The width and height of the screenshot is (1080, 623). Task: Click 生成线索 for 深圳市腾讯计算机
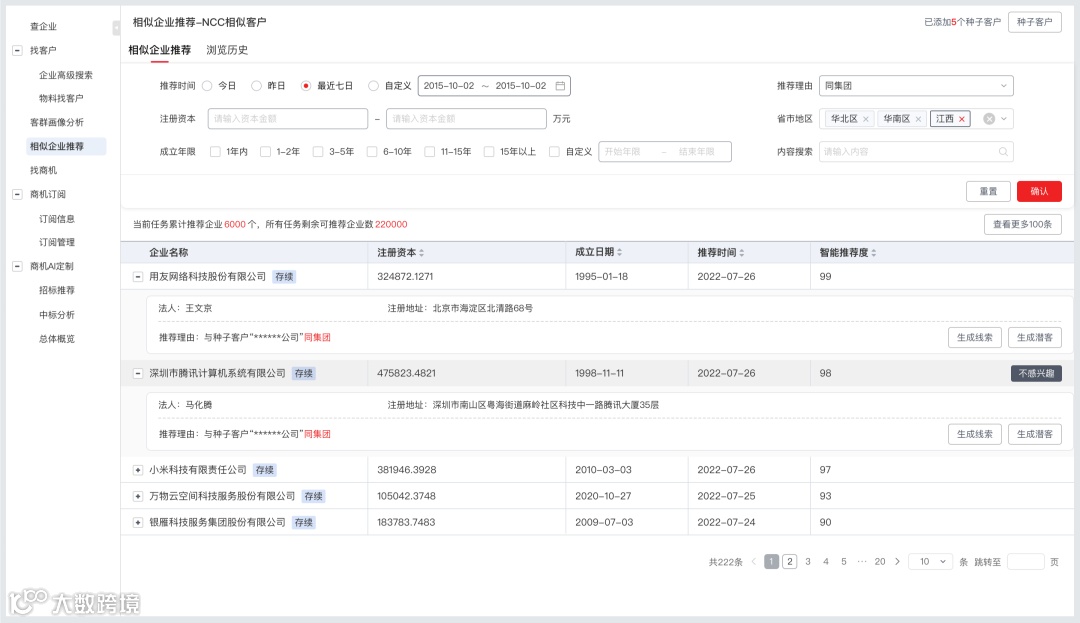[975, 434]
